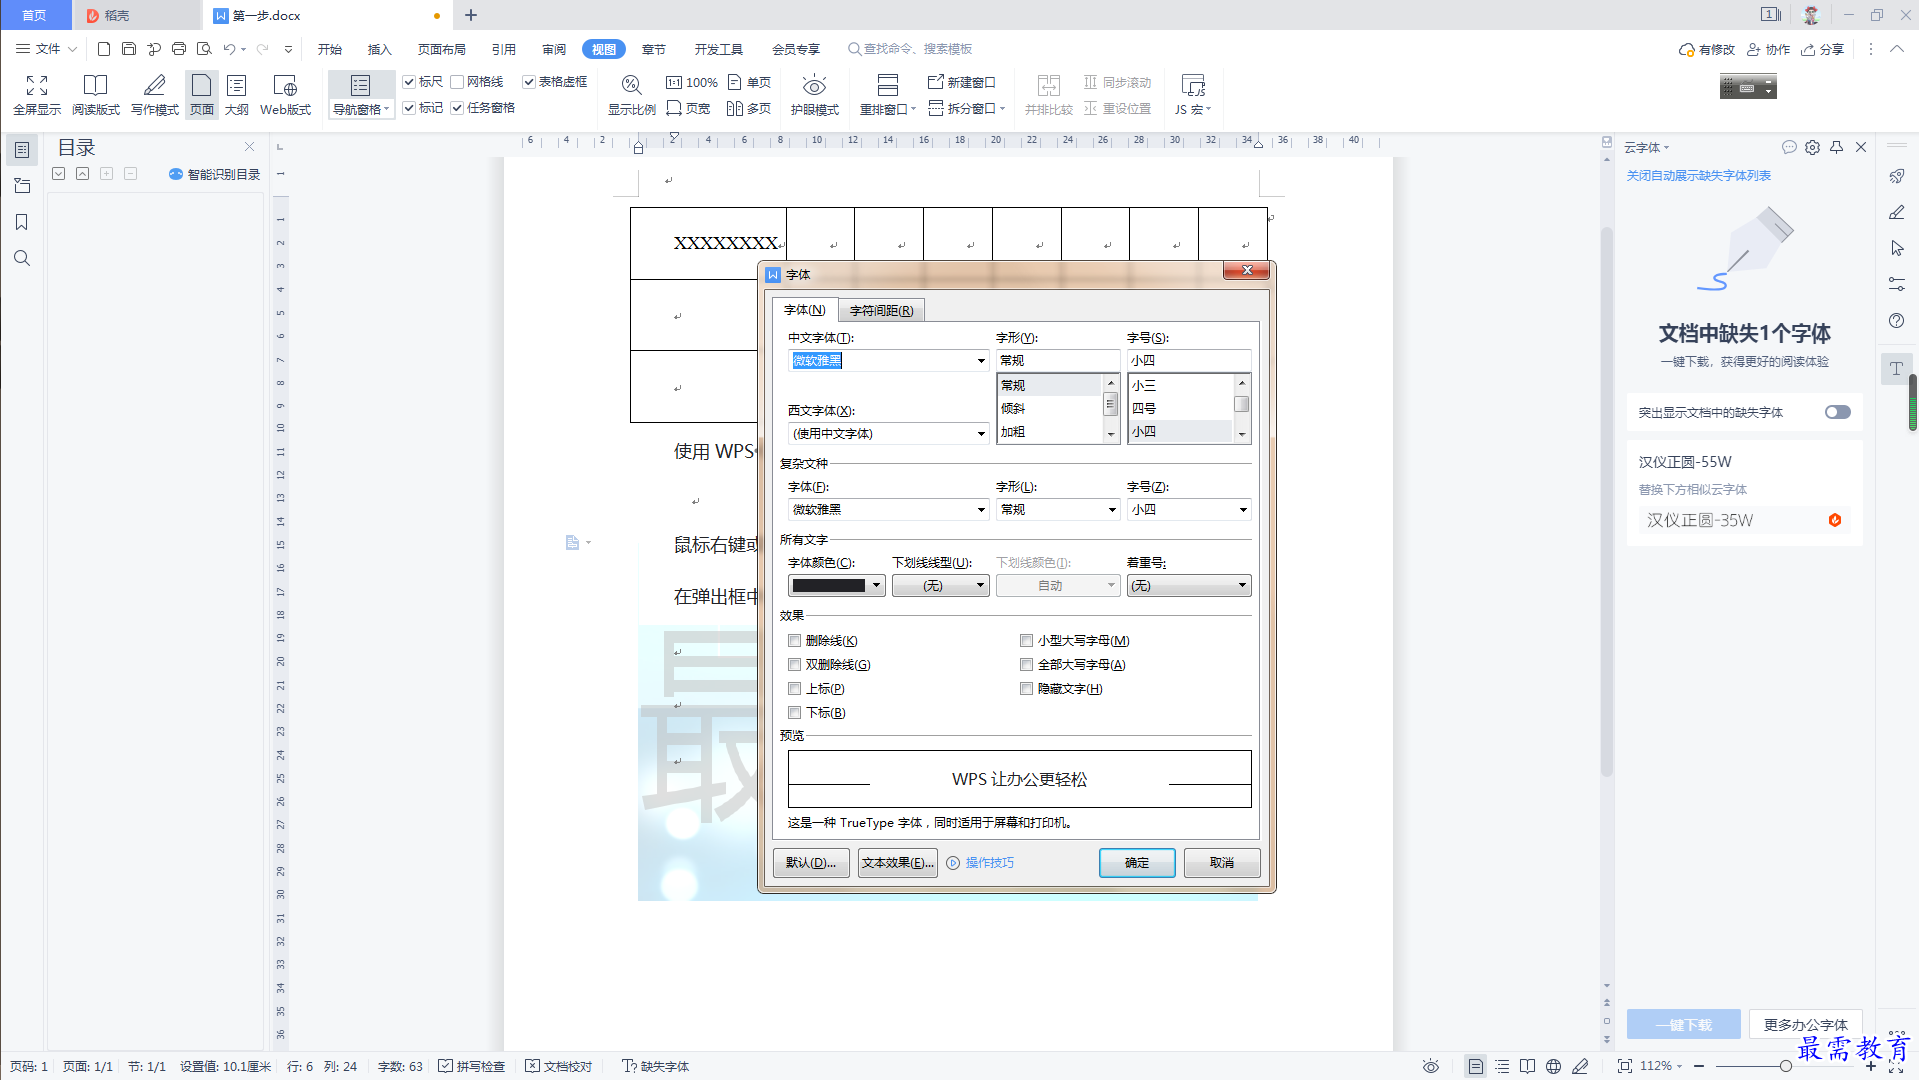Enable eye protection mode
The width and height of the screenshot is (1919, 1080).
pos(814,95)
